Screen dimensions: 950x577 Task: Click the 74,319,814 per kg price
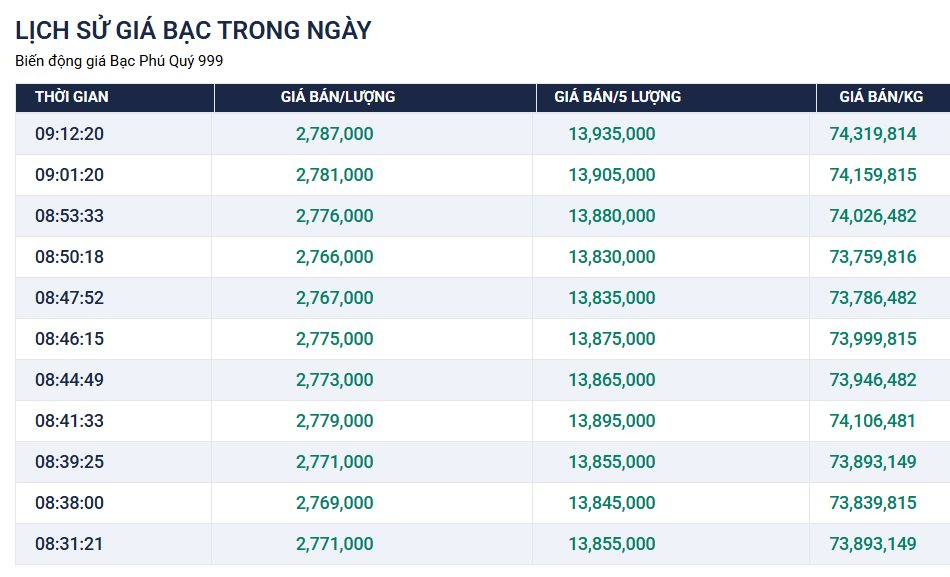[872, 134]
